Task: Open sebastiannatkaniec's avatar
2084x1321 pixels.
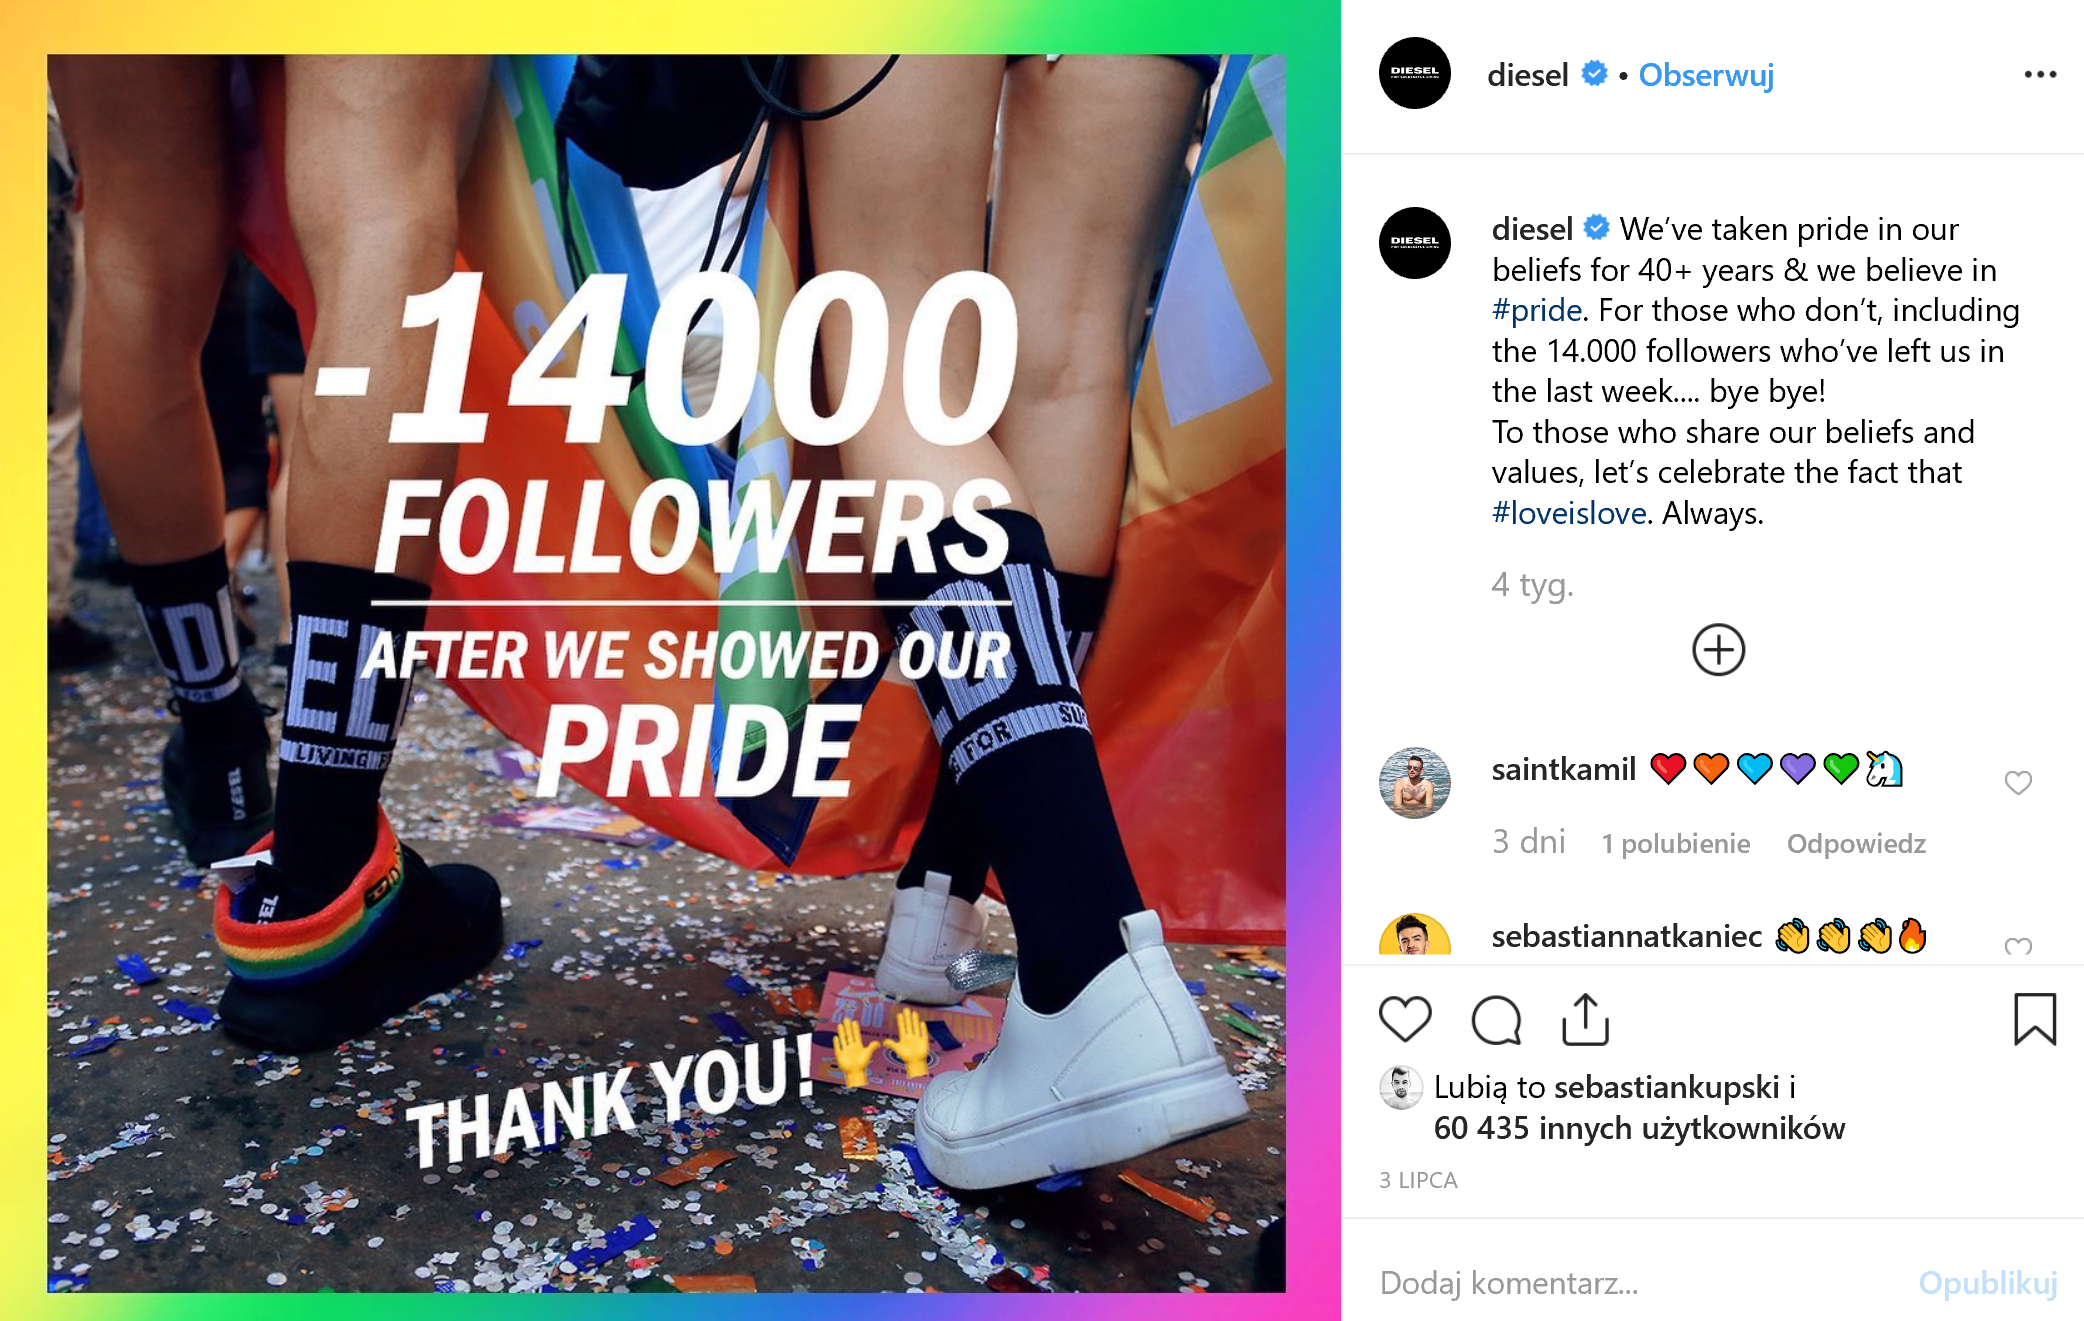Action: click(x=1414, y=936)
